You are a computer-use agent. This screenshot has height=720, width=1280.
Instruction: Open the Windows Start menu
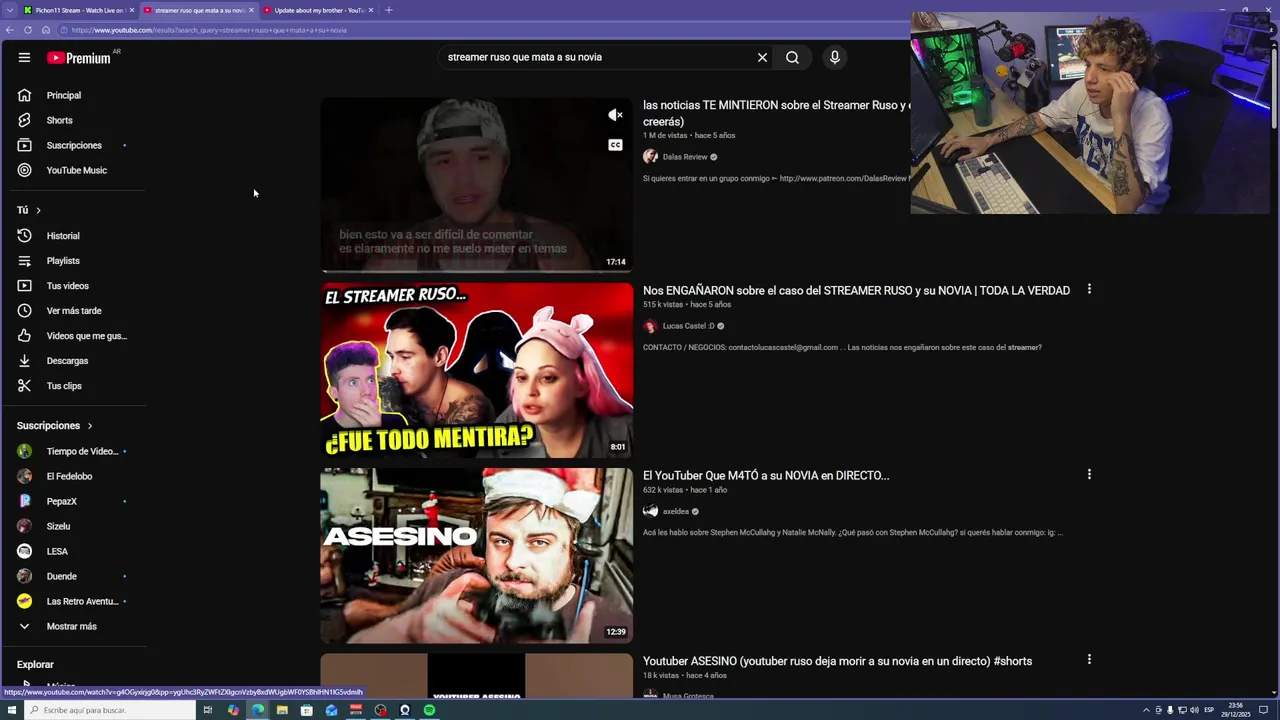tap(10, 710)
